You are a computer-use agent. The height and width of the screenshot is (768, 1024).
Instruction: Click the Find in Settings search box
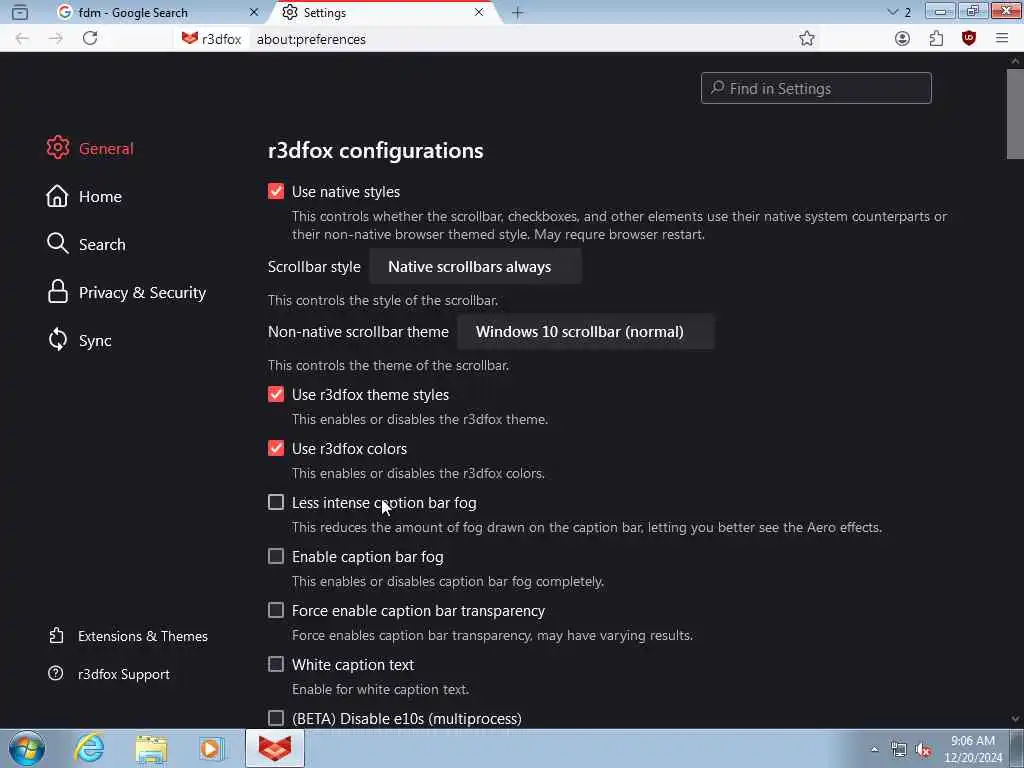(816, 88)
